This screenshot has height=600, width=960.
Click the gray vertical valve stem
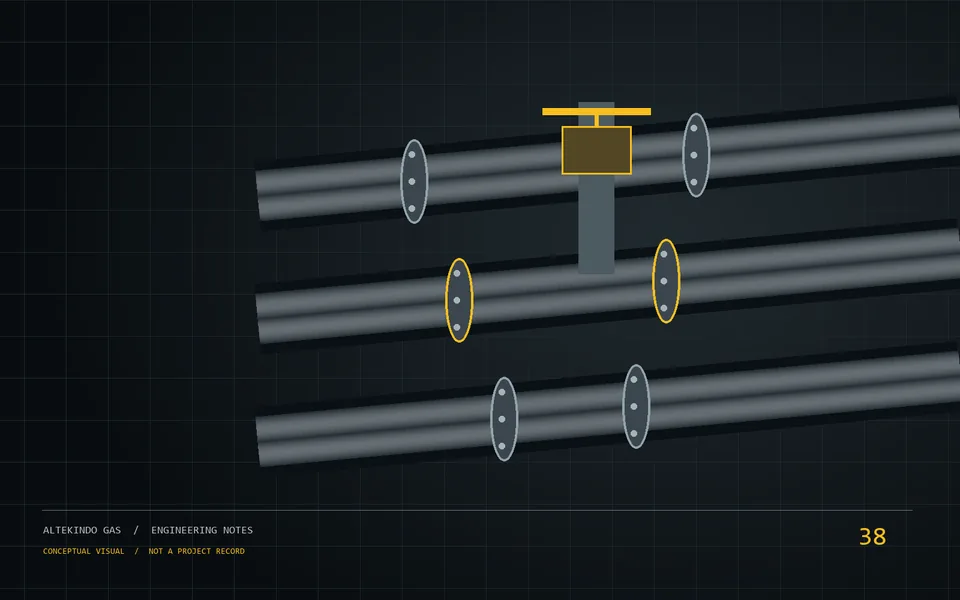pos(596,224)
